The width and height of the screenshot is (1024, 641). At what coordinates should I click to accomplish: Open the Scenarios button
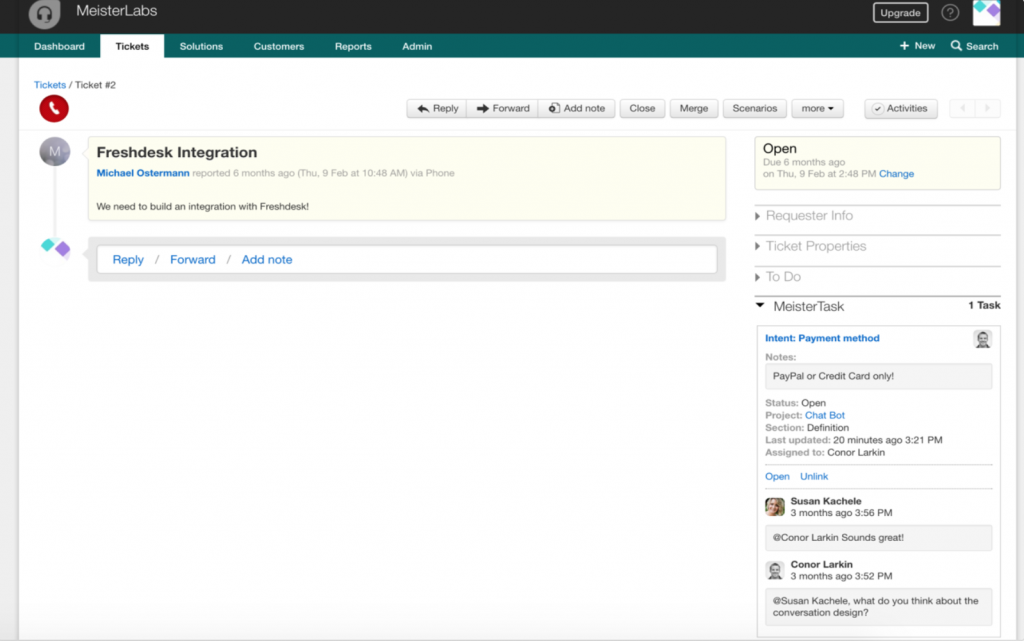click(x=754, y=108)
